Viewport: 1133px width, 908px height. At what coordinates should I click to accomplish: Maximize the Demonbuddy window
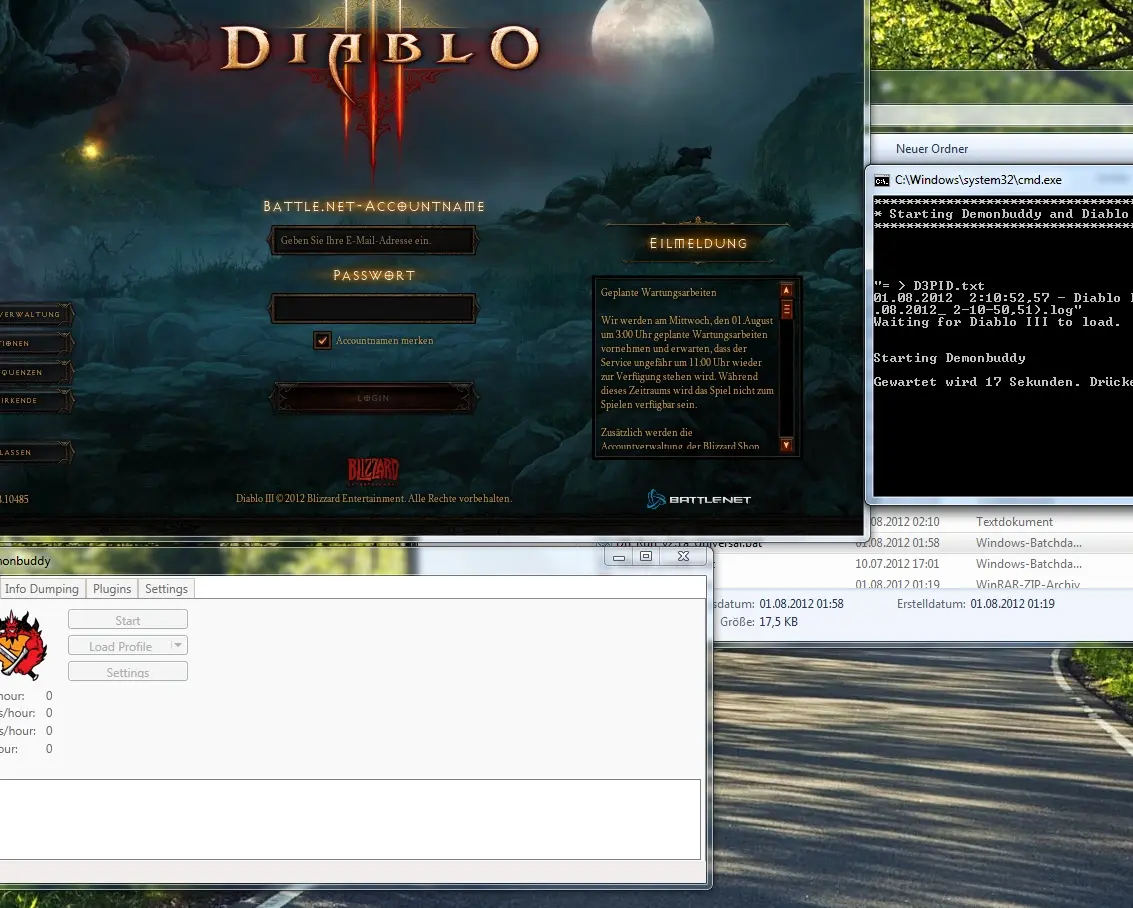pyautogui.click(x=646, y=556)
